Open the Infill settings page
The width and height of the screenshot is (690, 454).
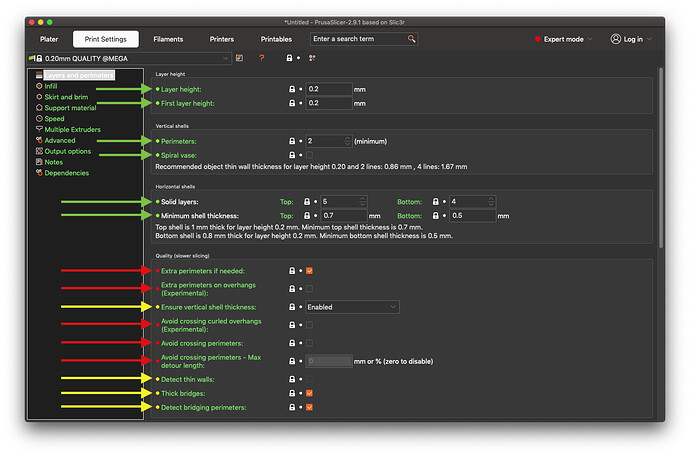(x=51, y=86)
